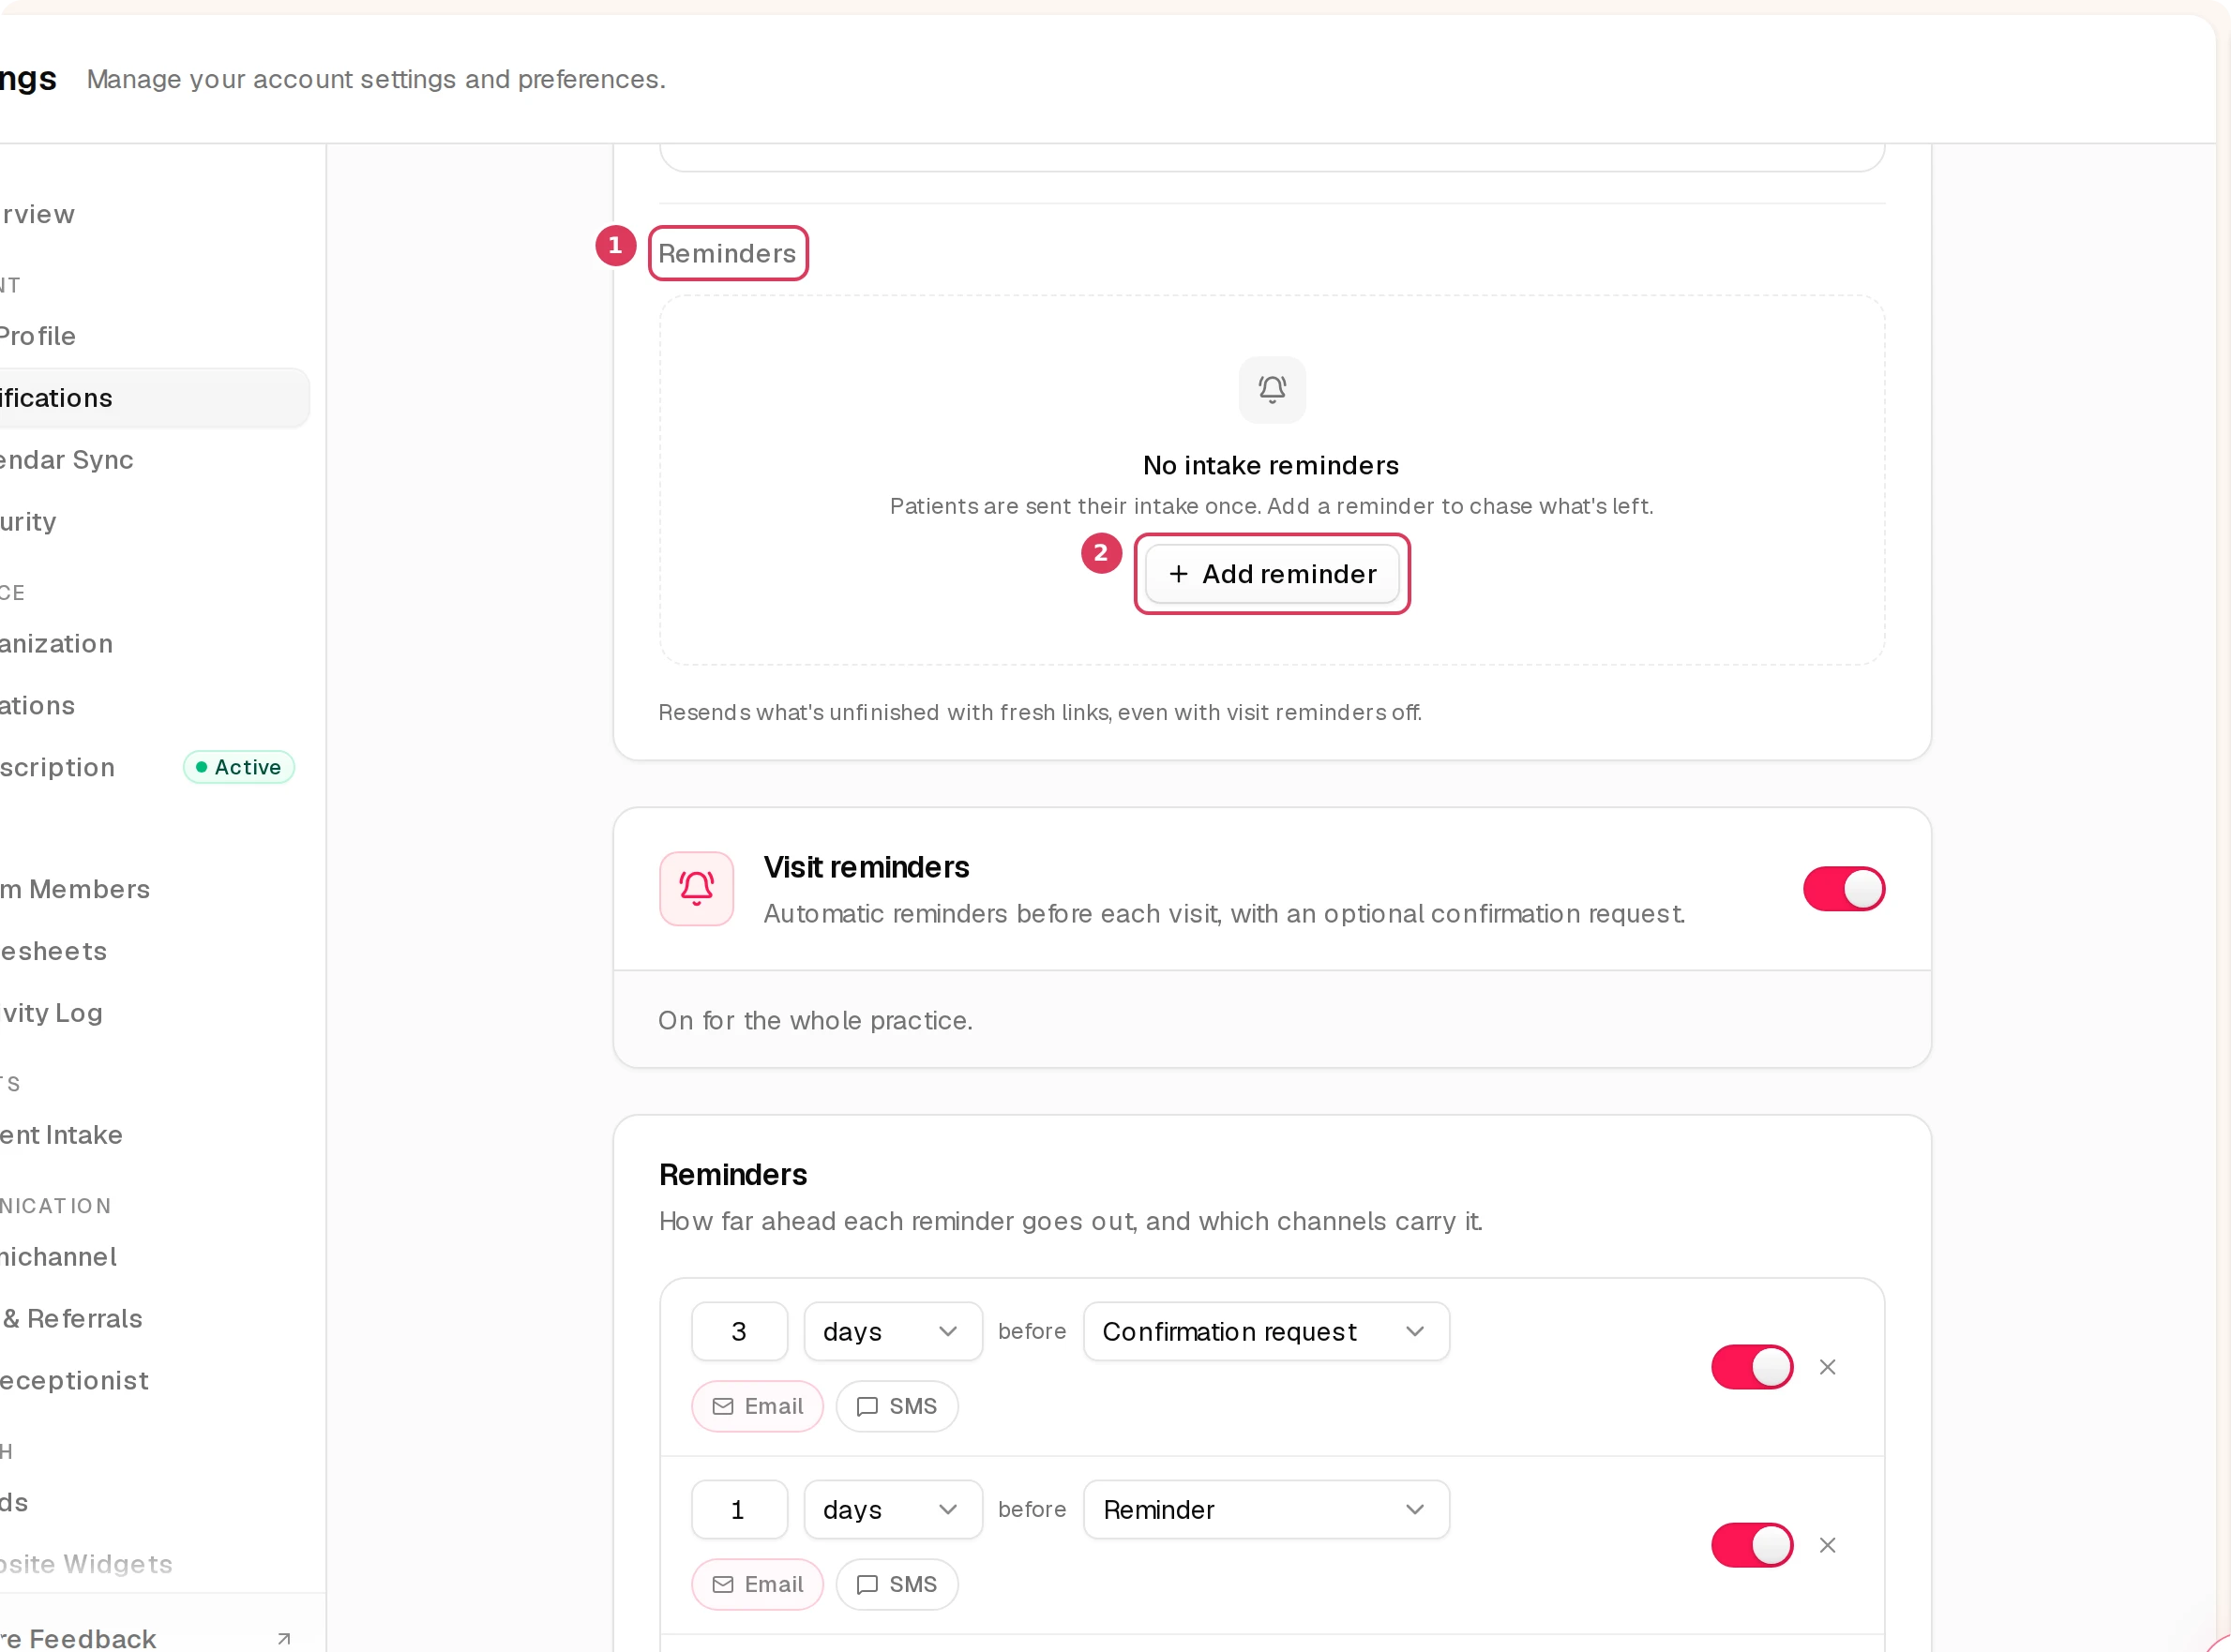Edit the number field showing 1
Viewport: 2231px width, 1652px height.
point(739,1509)
